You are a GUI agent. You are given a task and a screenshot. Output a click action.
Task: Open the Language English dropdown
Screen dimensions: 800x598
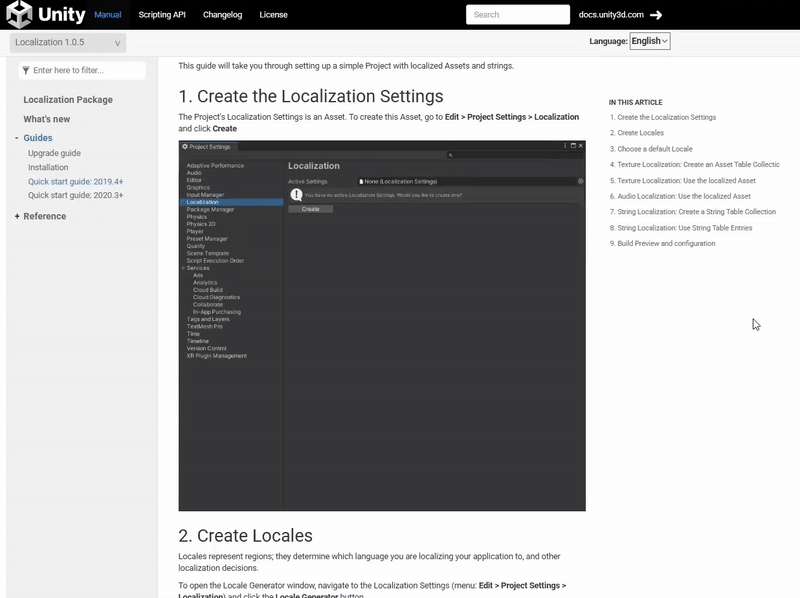[x=650, y=41]
